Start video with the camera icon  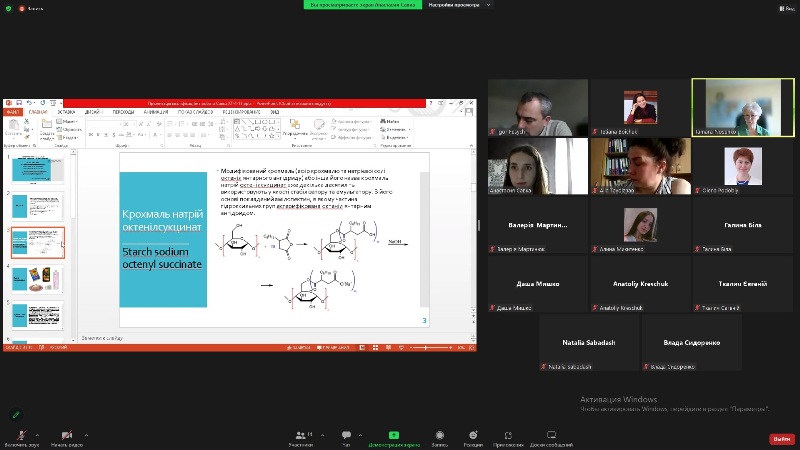[67, 438]
